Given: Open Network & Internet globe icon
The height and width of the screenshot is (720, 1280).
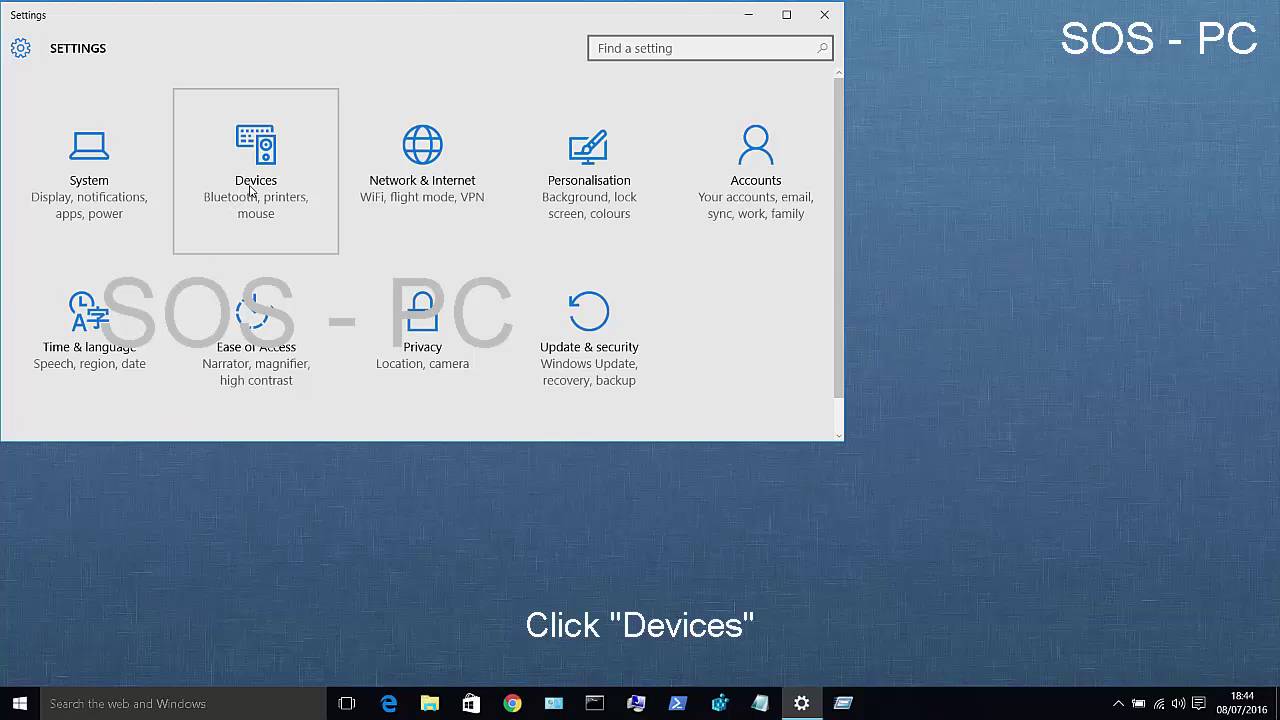Looking at the screenshot, I should pyautogui.click(x=422, y=145).
